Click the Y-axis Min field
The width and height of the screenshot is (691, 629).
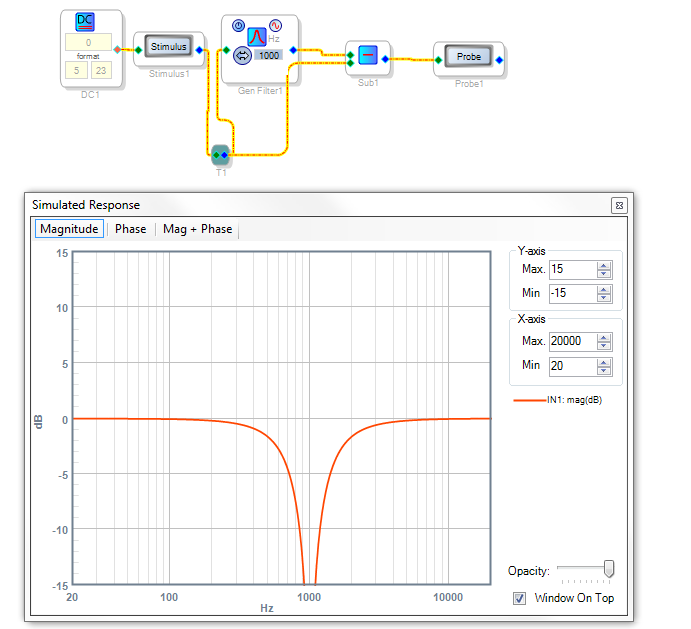click(x=572, y=294)
